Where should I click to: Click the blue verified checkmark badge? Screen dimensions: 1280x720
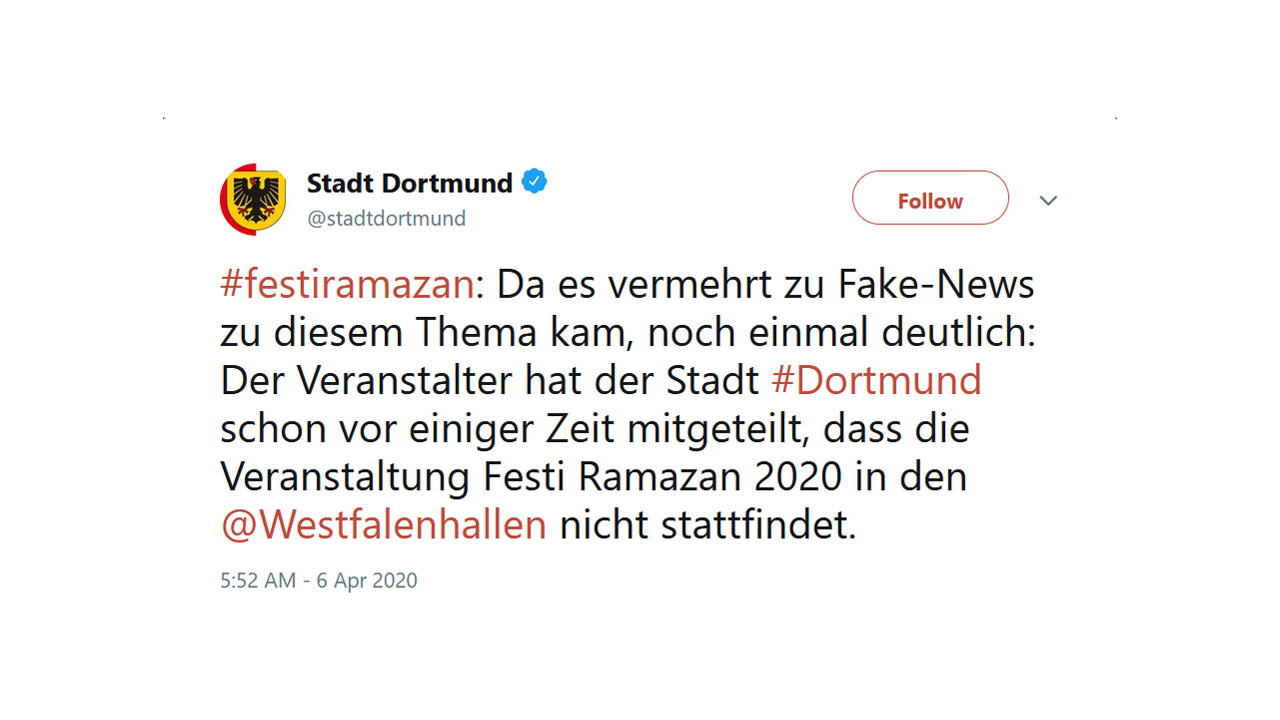535,182
